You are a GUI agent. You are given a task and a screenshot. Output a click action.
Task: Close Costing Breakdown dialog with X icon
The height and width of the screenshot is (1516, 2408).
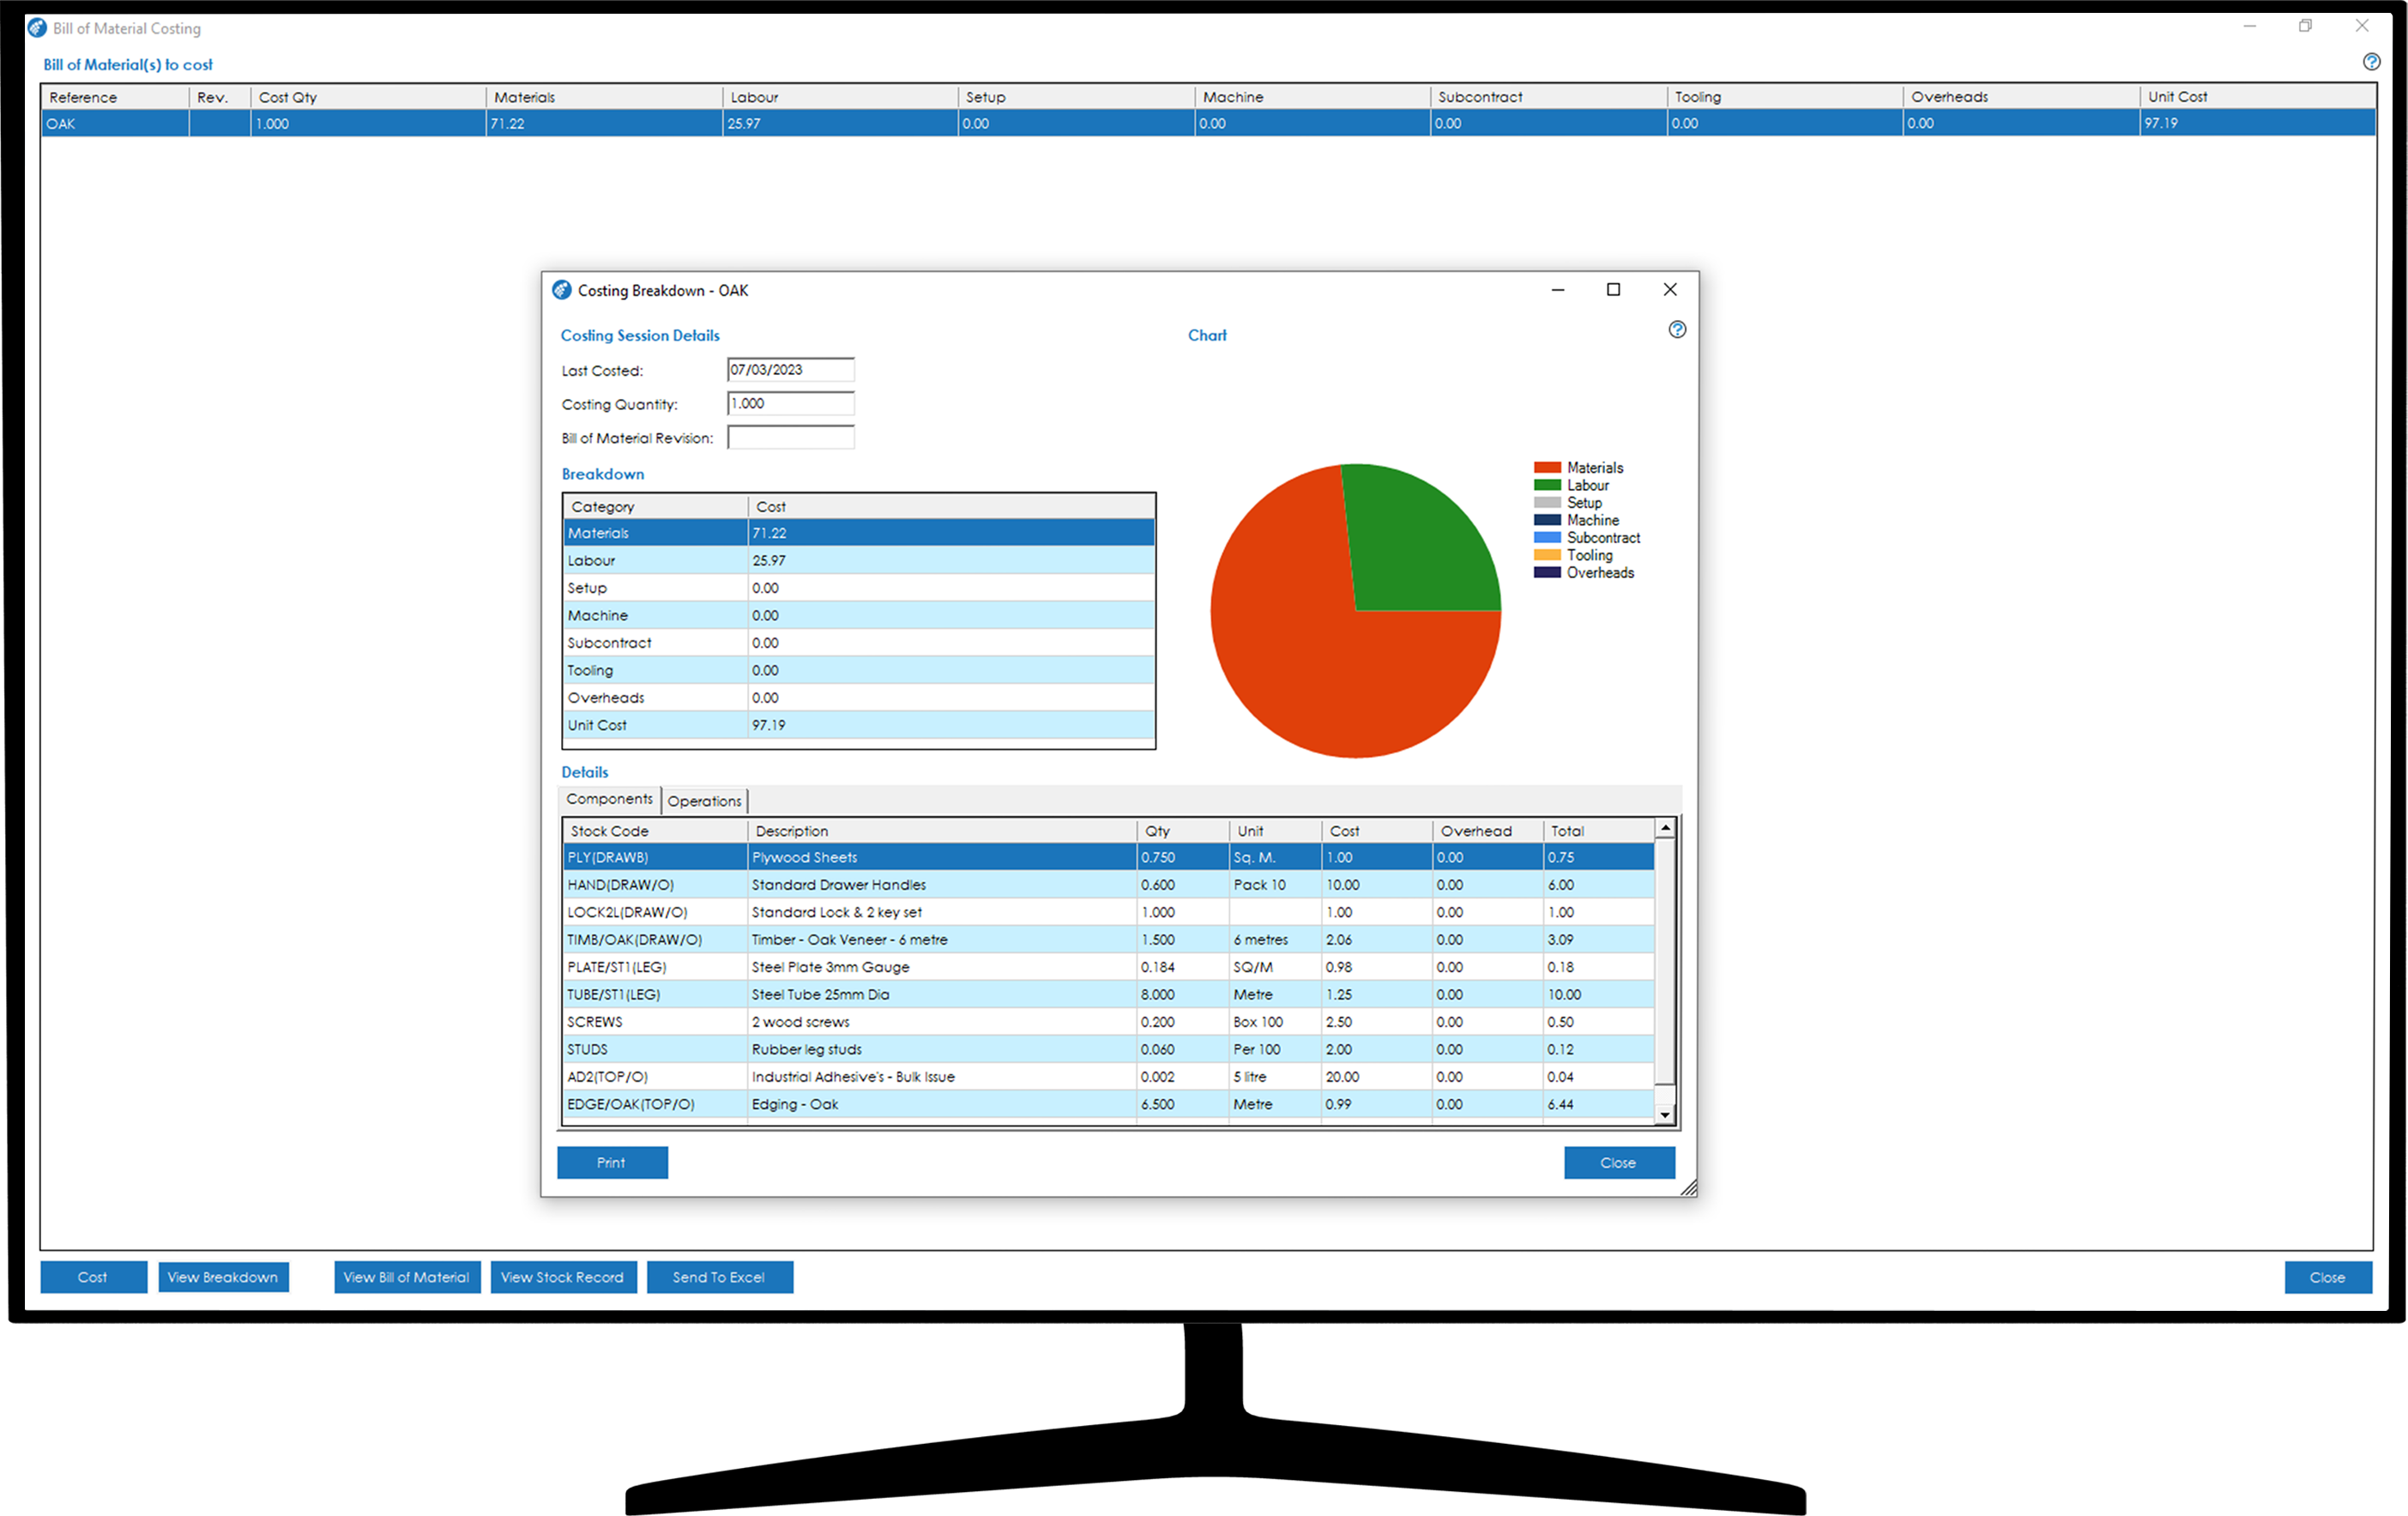coord(1670,290)
